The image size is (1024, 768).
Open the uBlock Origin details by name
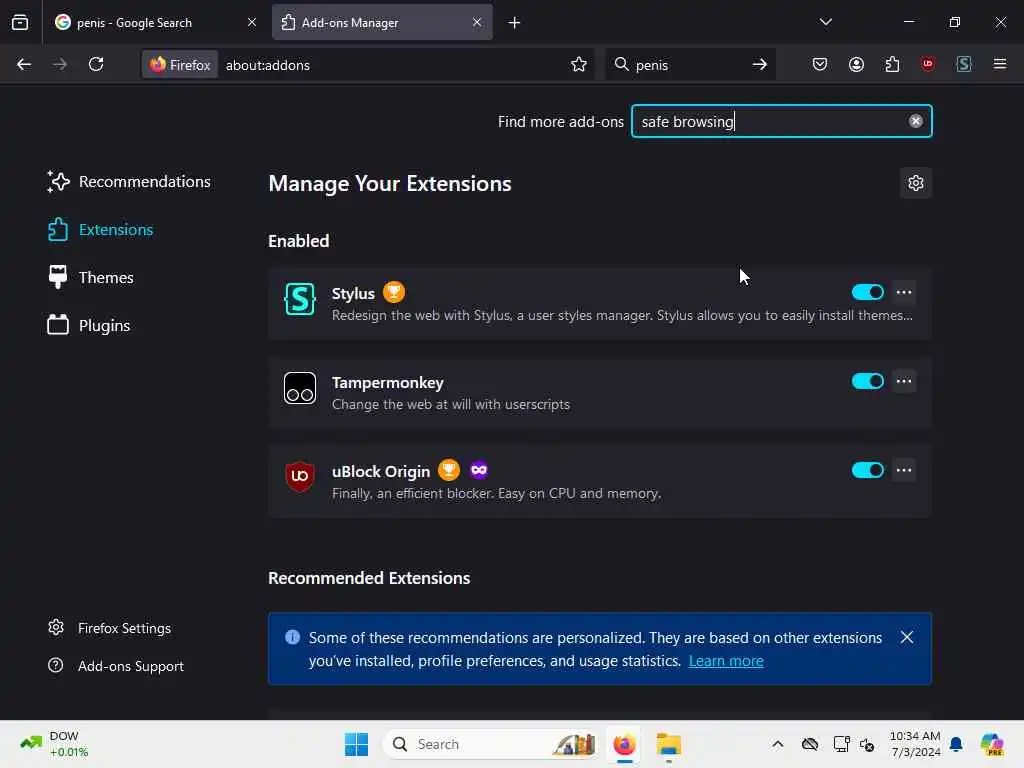pyautogui.click(x=381, y=472)
